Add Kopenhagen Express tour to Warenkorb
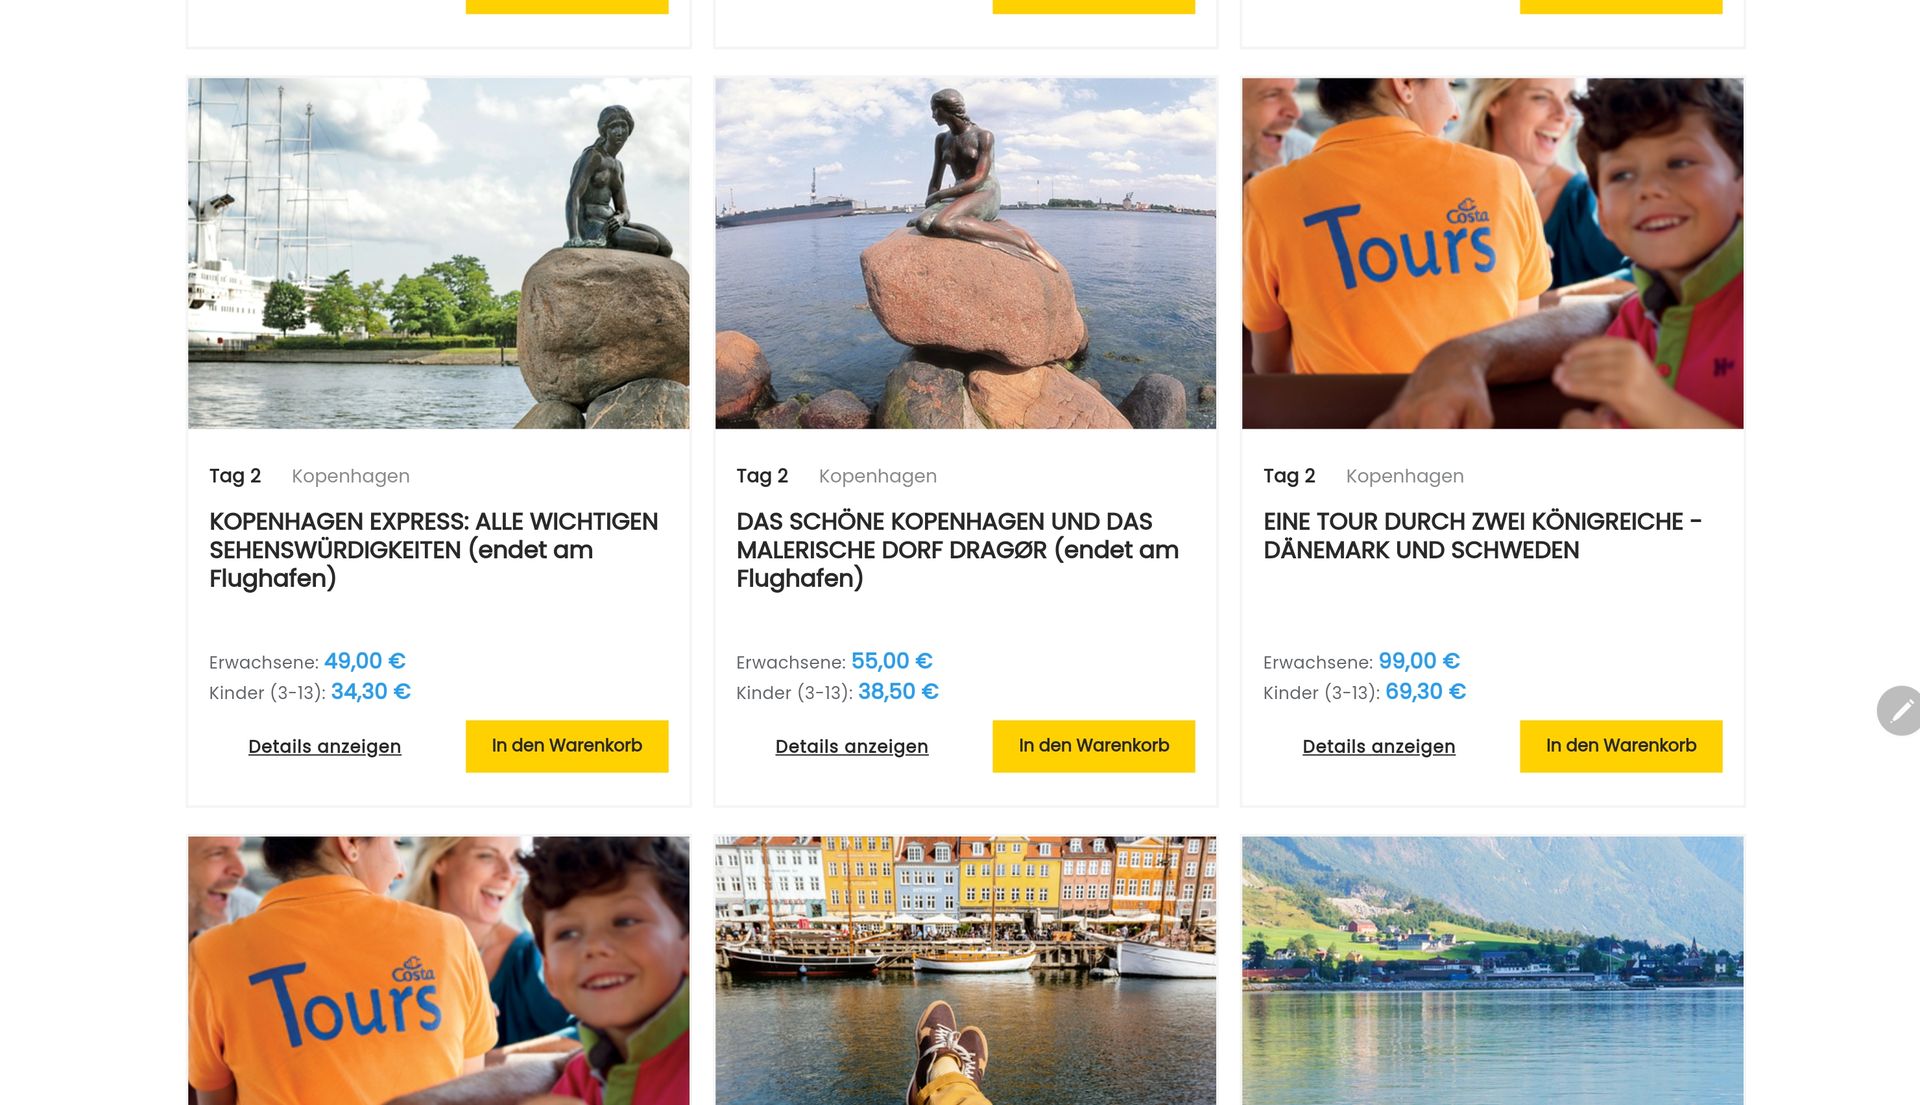 pos(567,746)
